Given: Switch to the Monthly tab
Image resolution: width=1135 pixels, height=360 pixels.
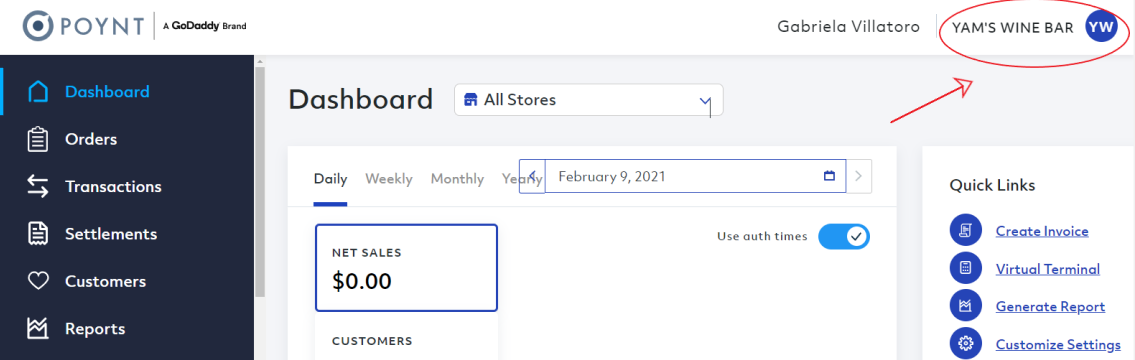Looking at the screenshot, I should coord(457,179).
